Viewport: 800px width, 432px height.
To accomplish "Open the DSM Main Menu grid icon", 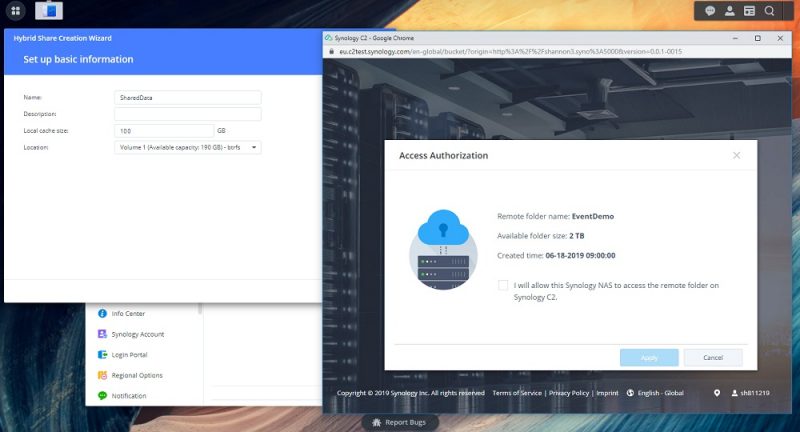I will (15, 11).
